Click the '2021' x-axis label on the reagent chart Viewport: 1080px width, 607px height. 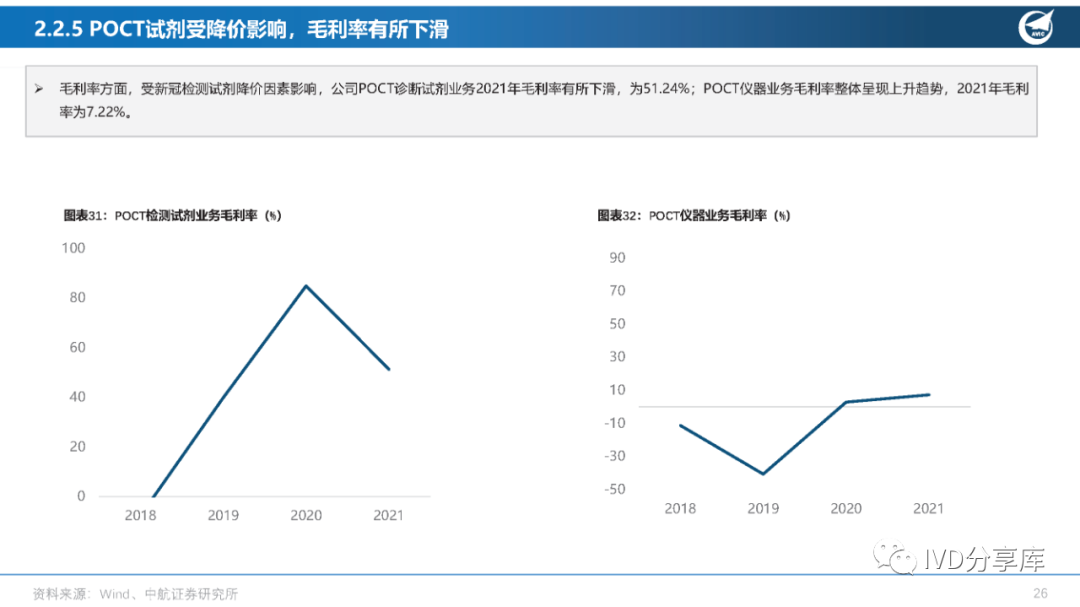click(x=388, y=515)
